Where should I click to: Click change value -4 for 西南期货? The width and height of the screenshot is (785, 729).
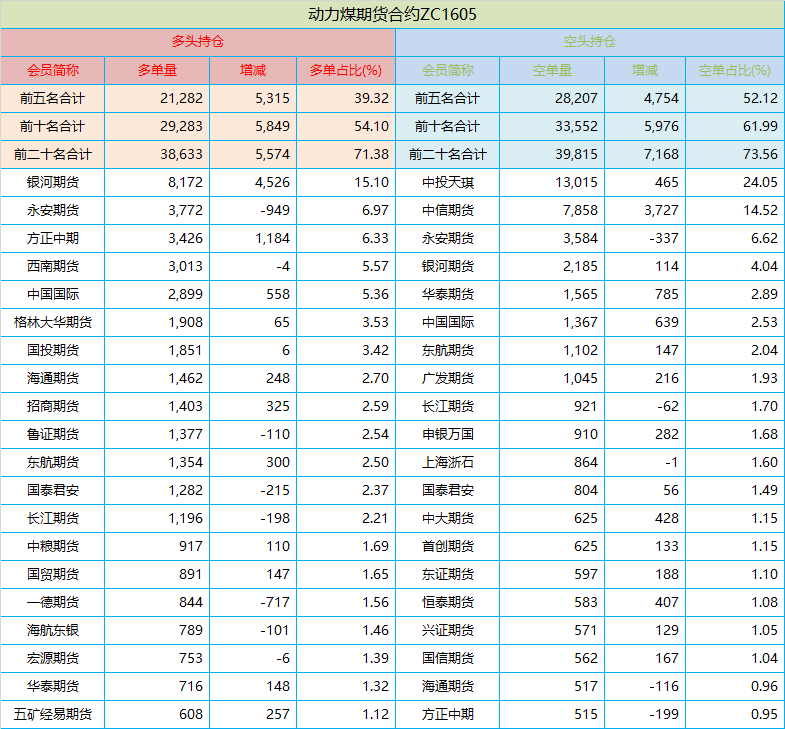coord(283,266)
